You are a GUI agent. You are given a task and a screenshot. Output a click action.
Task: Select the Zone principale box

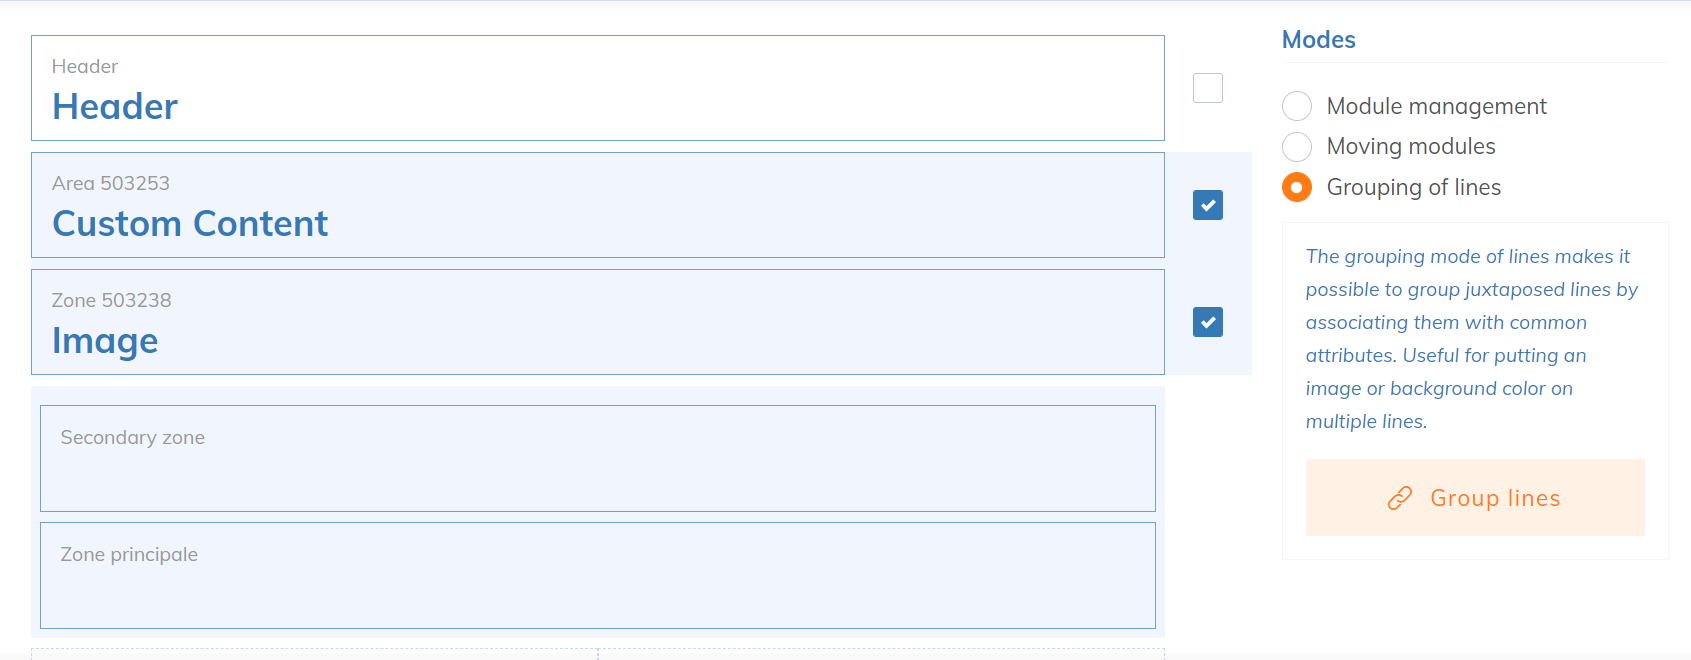click(x=597, y=575)
